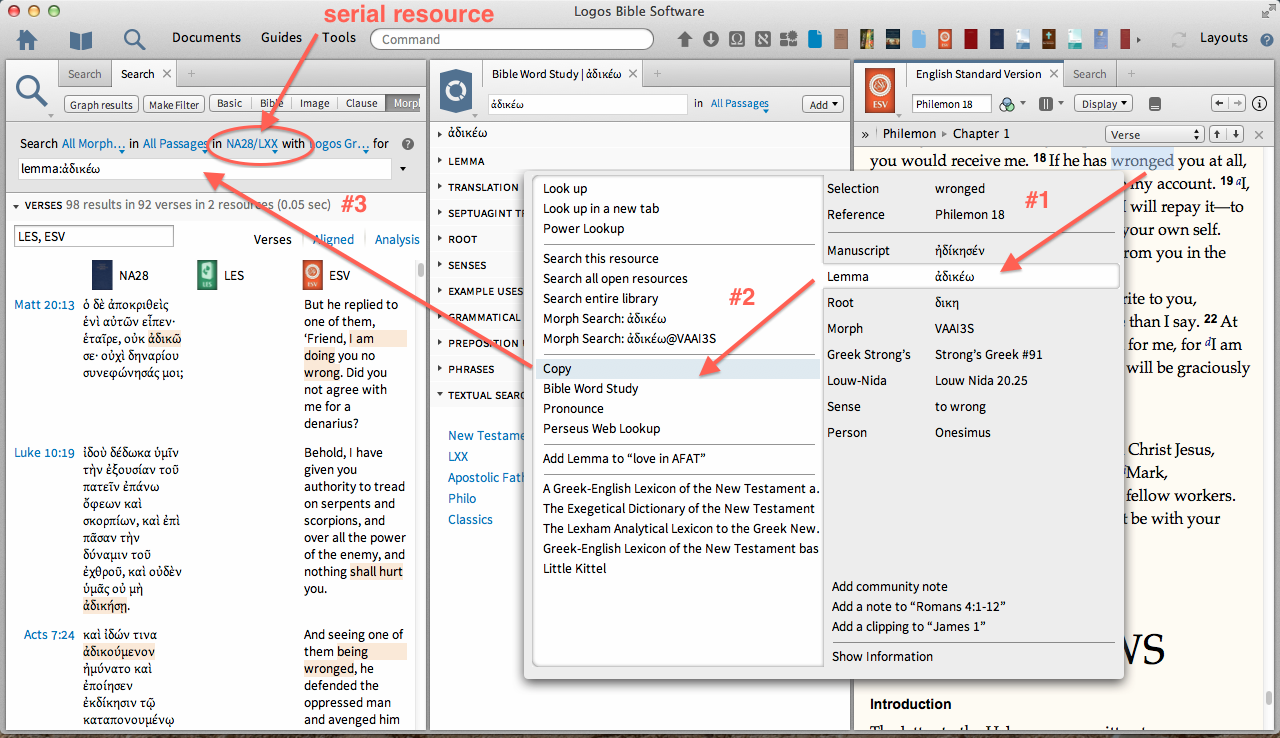The width and height of the screenshot is (1280, 738).
Task: Click the up arrow shortcut icon
Action: (685, 39)
